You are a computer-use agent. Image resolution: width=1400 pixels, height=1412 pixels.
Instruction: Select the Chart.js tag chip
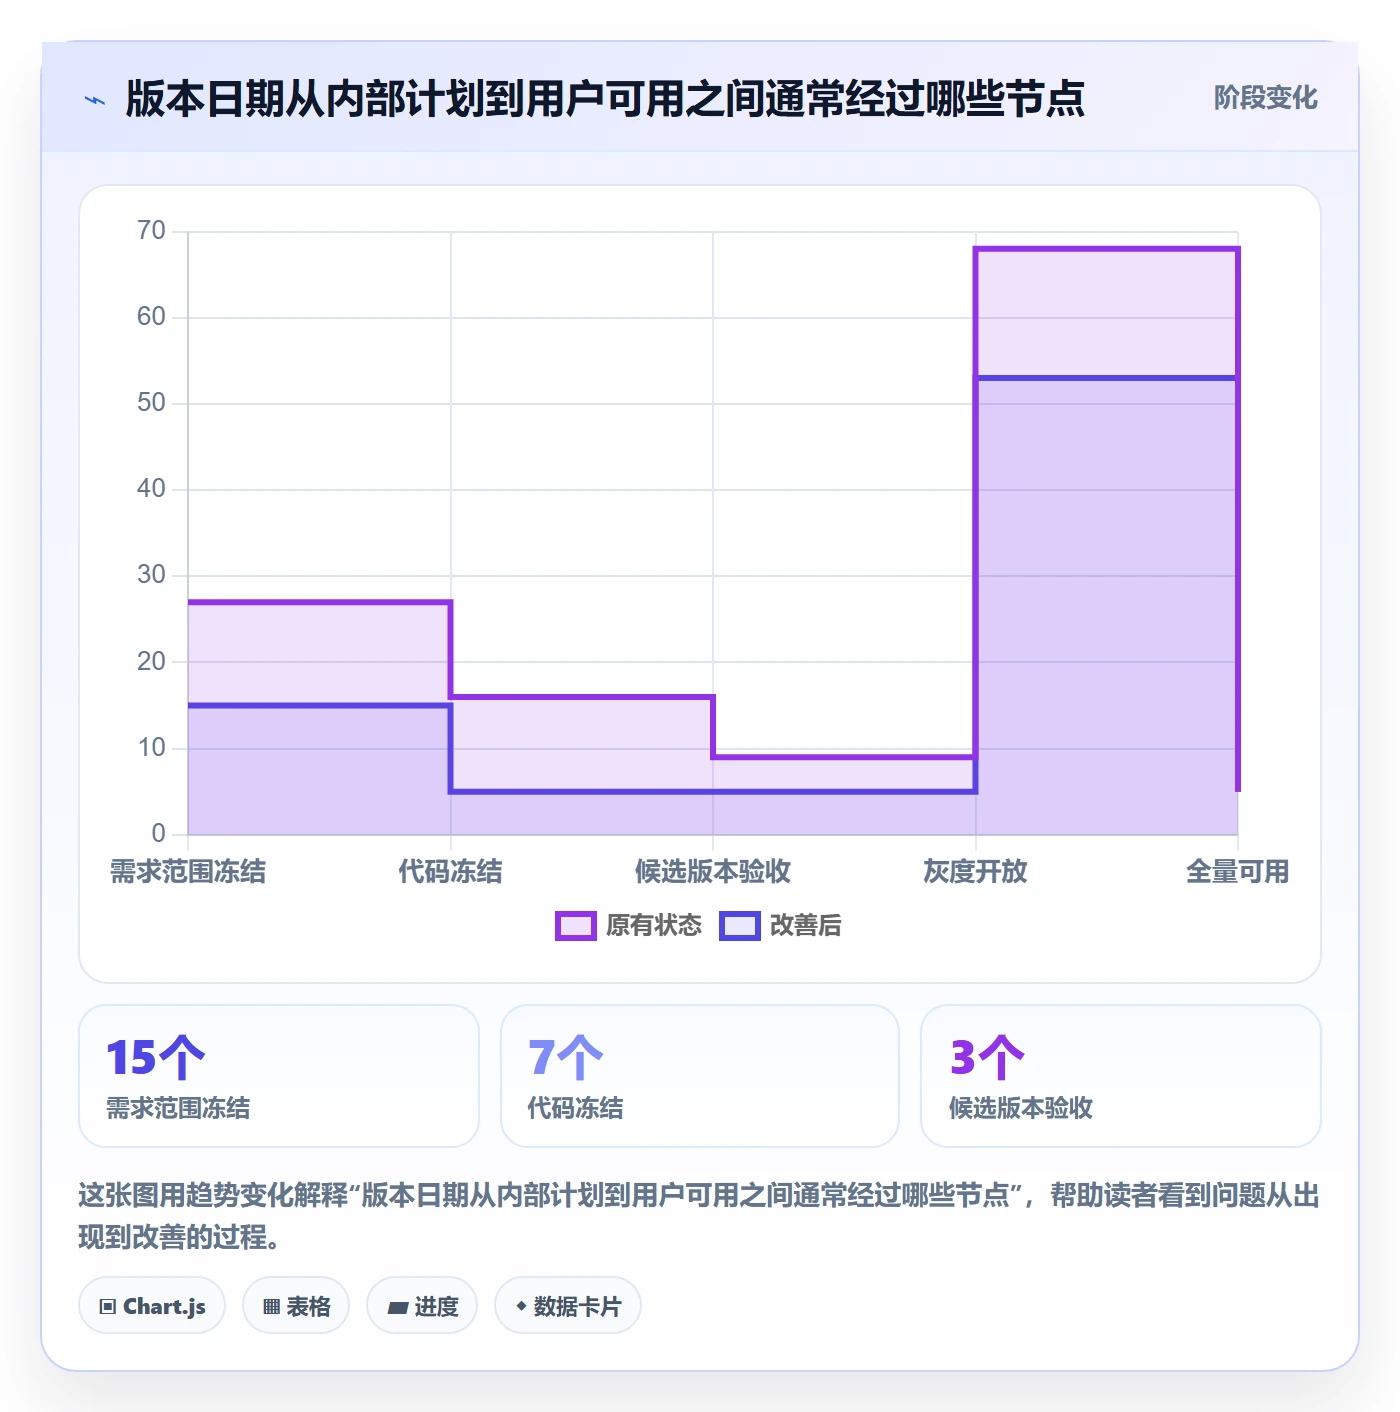point(152,1306)
